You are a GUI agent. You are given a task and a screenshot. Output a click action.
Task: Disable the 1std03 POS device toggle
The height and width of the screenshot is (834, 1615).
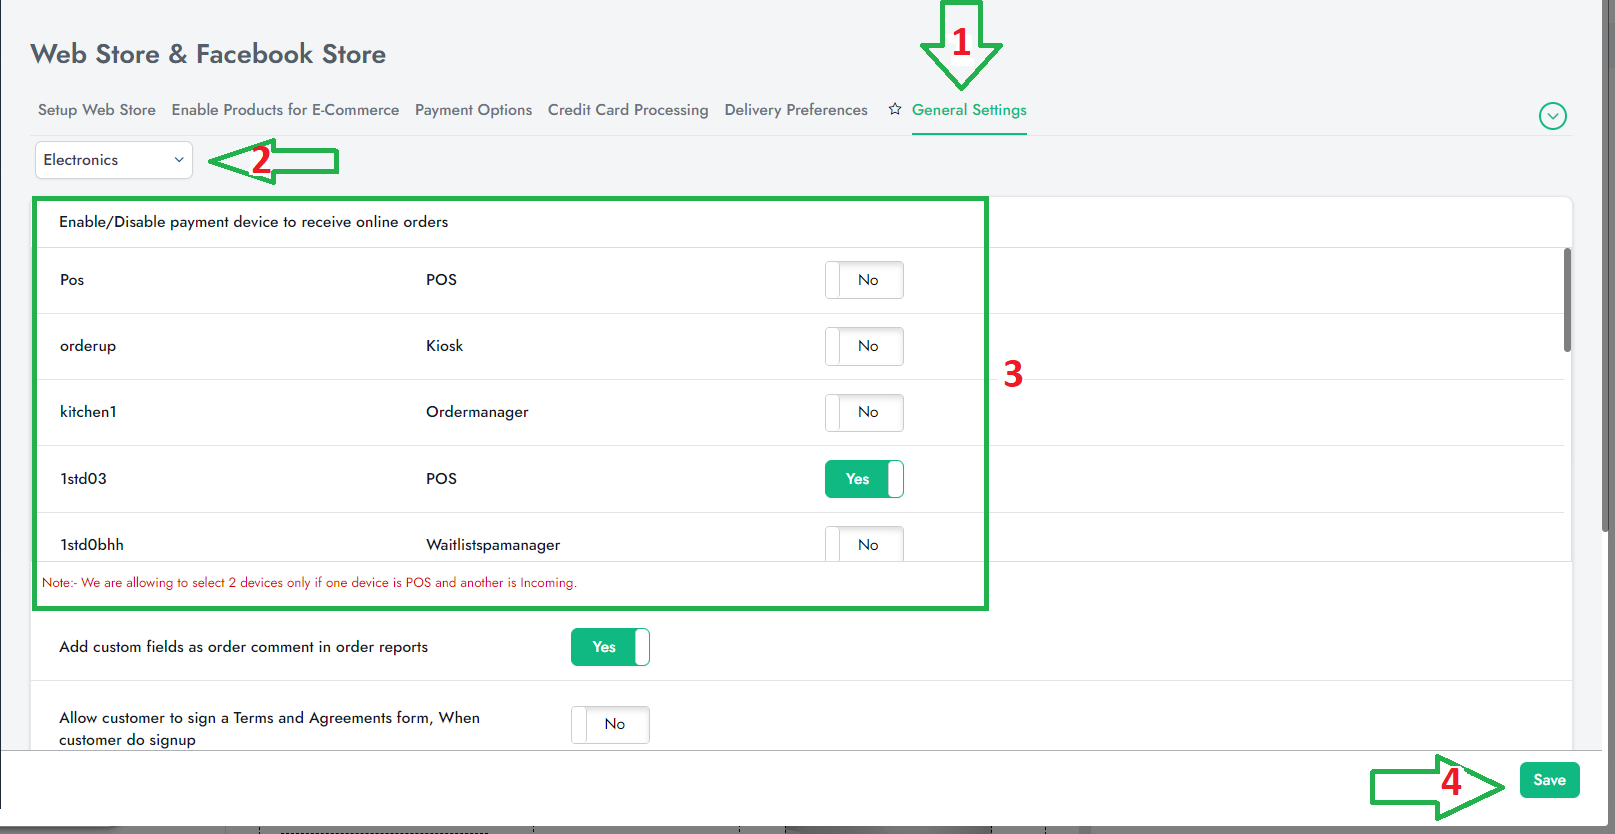[864, 479]
